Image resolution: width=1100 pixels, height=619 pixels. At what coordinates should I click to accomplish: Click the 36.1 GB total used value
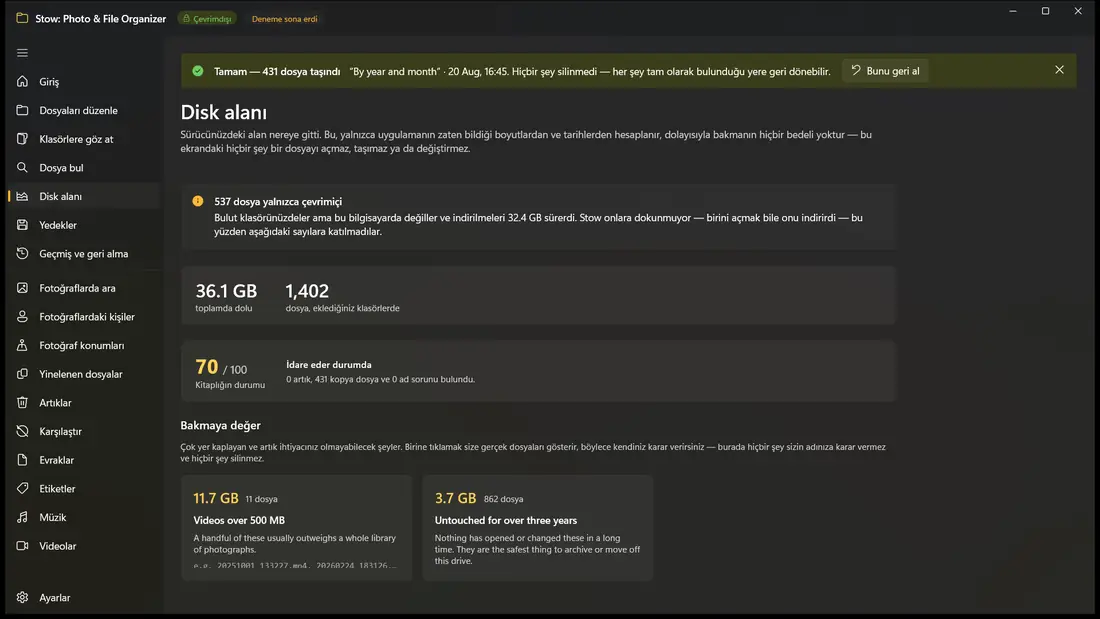point(226,291)
